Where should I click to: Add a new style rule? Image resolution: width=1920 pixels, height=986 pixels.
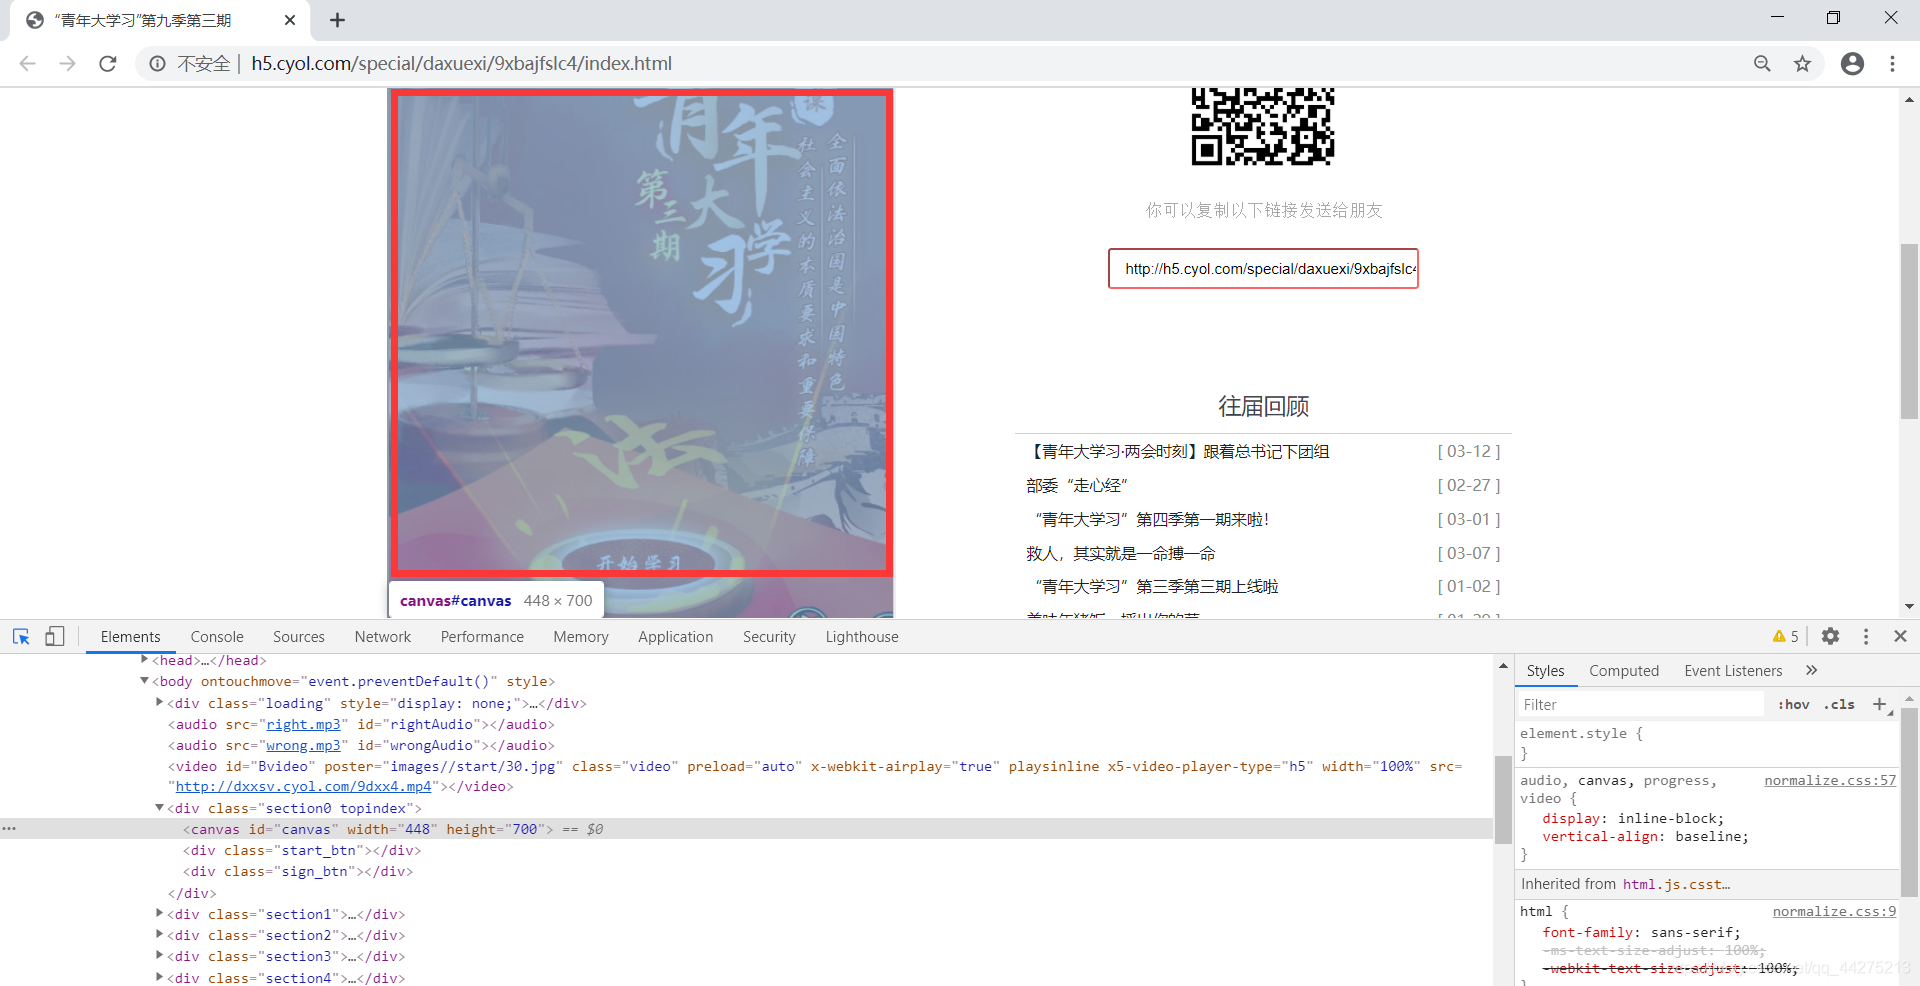1880,704
